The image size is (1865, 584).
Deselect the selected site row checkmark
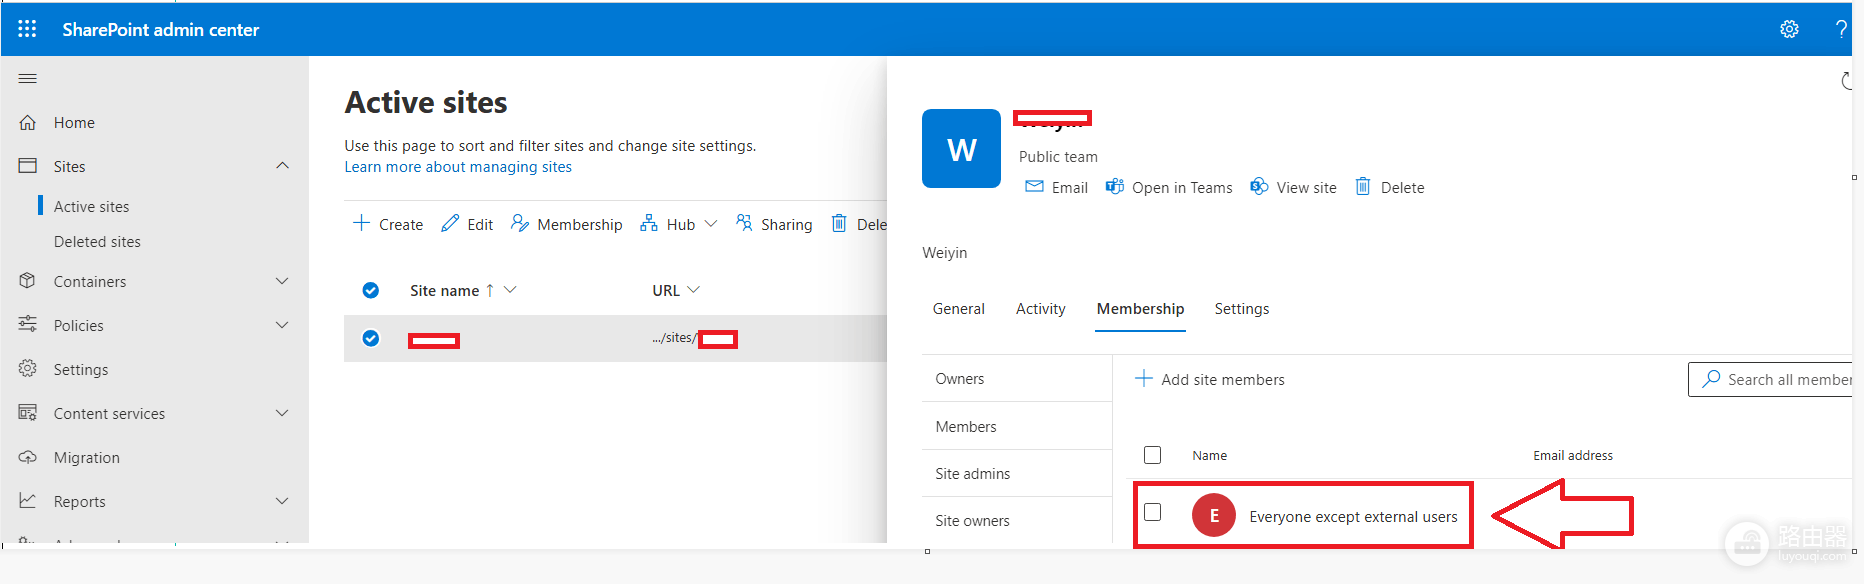click(x=371, y=338)
